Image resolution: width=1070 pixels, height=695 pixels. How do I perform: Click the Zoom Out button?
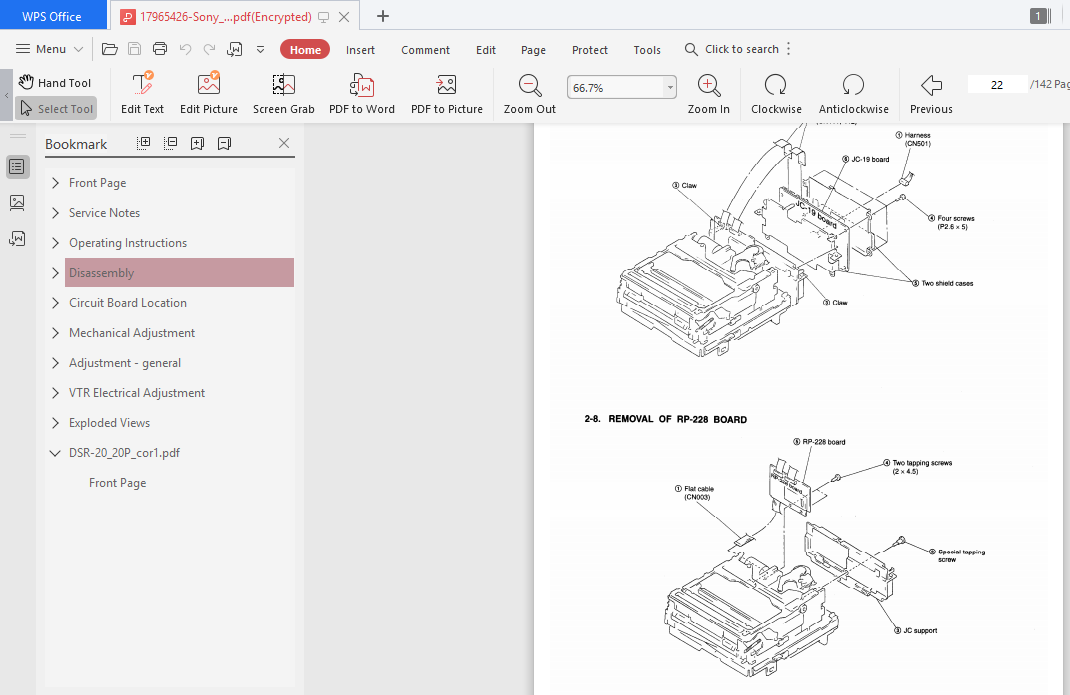pyautogui.click(x=530, y=93)
